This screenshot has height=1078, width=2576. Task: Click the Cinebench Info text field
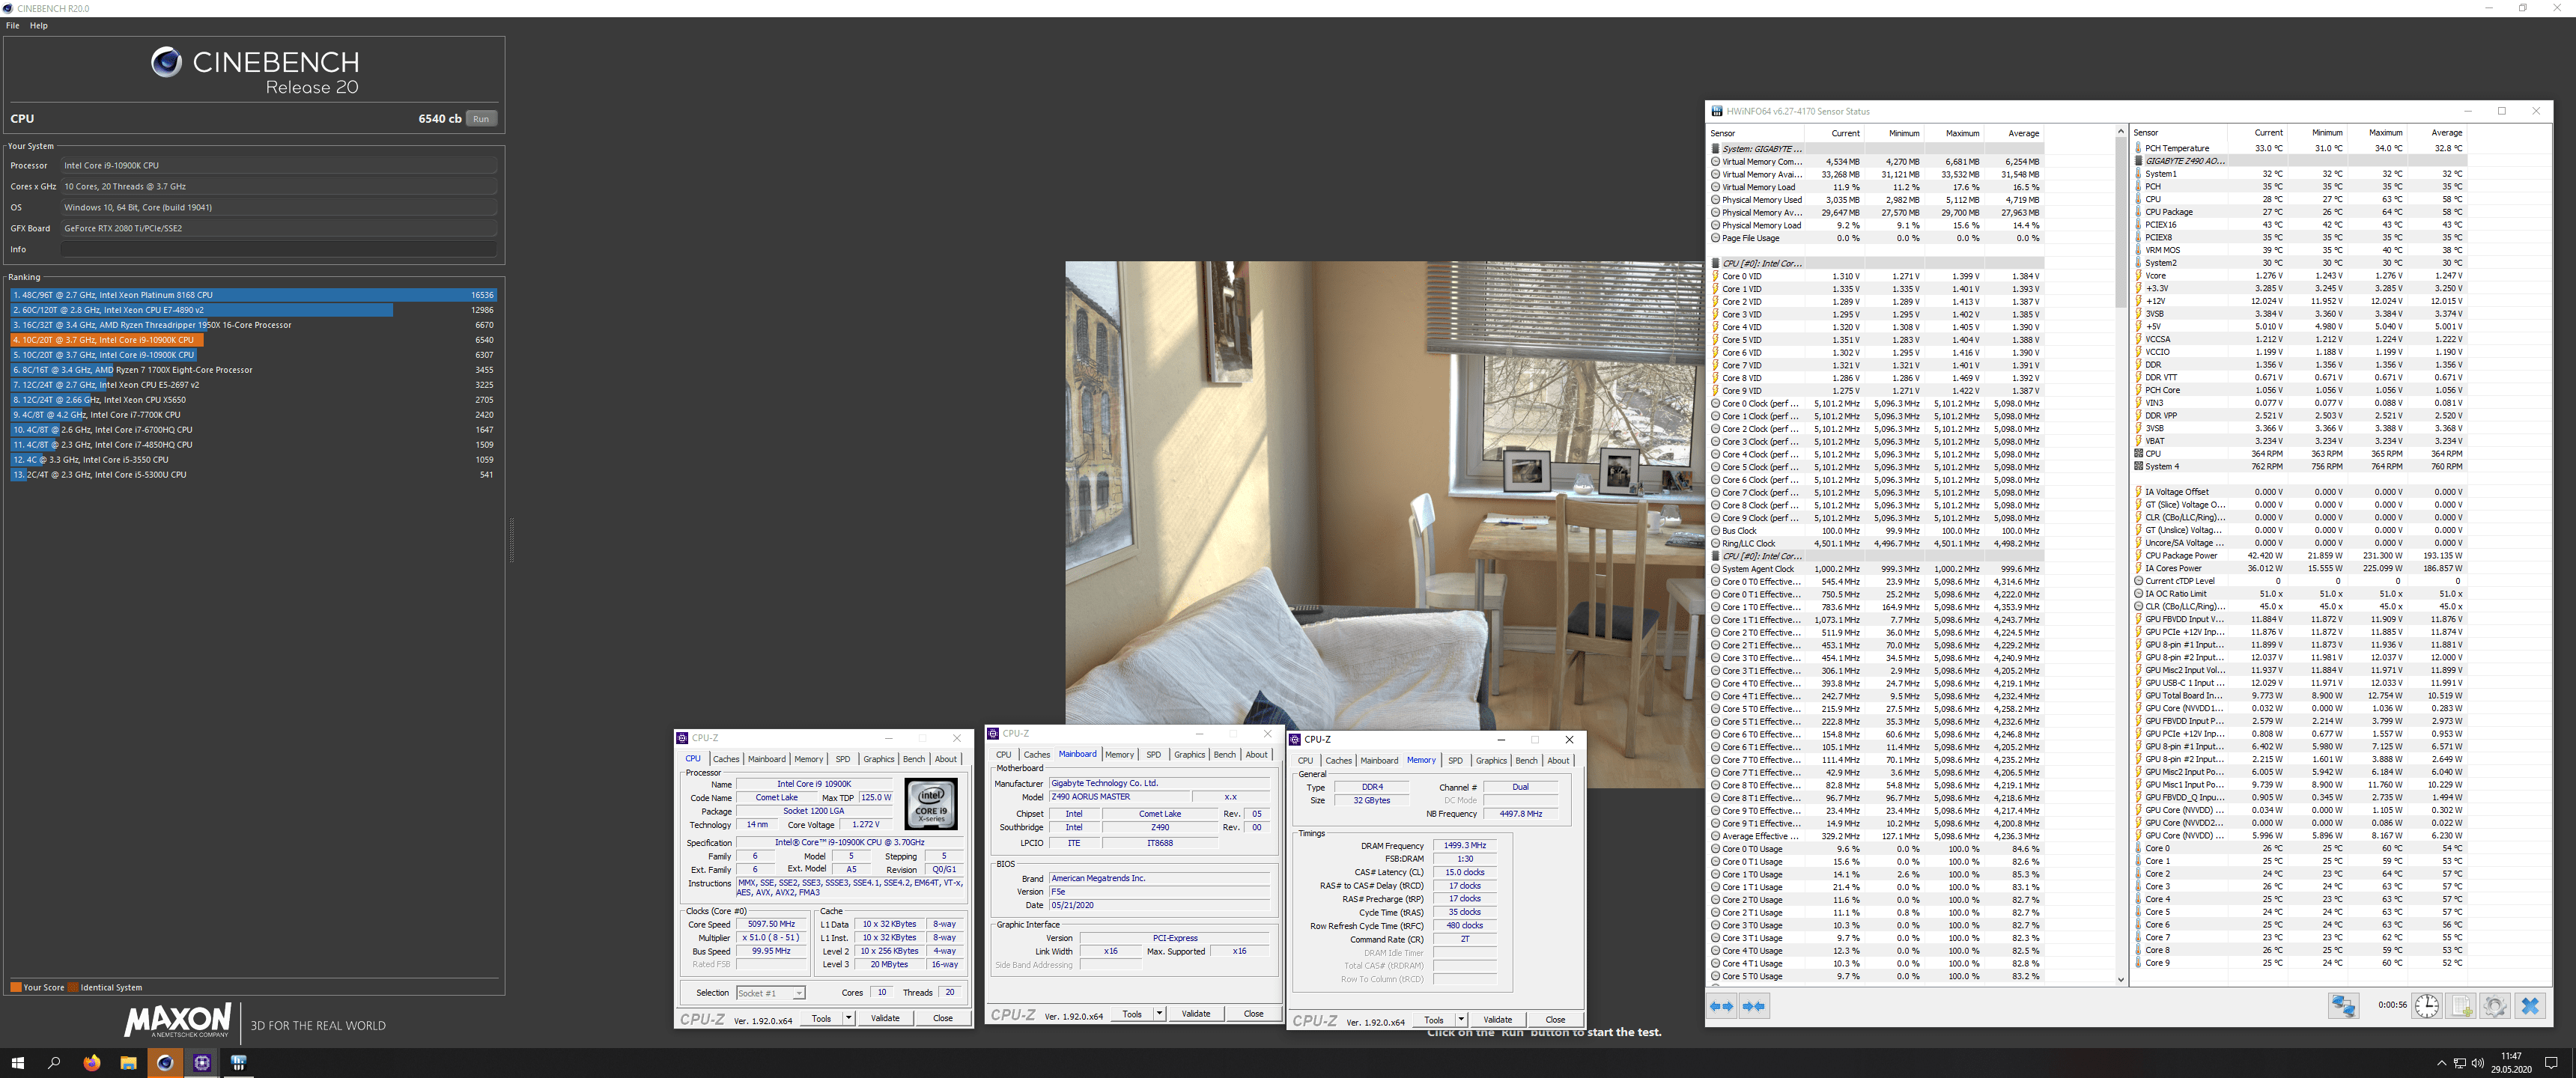point(279,249)
